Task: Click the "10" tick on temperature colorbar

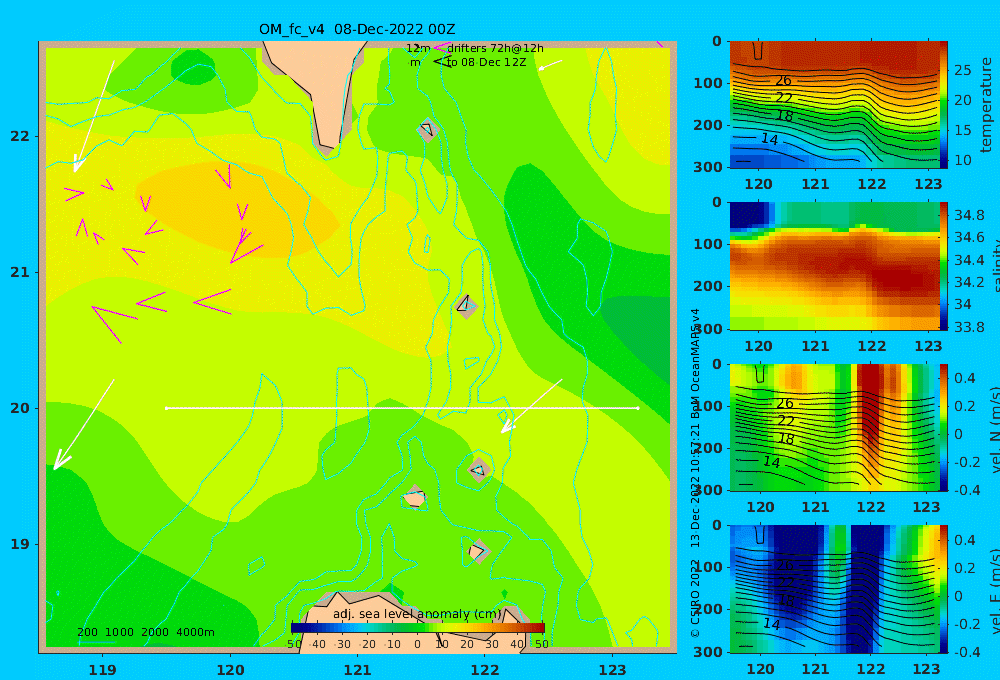Action: click(962, 160)
